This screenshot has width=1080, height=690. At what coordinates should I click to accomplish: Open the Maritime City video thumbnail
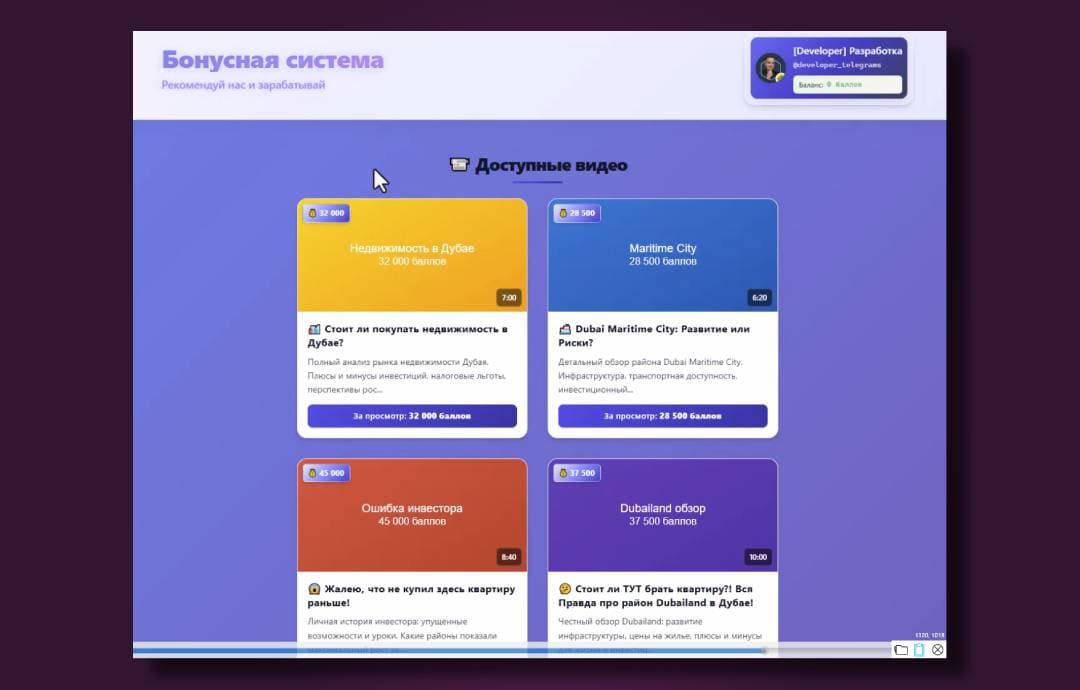click(662, 255)
